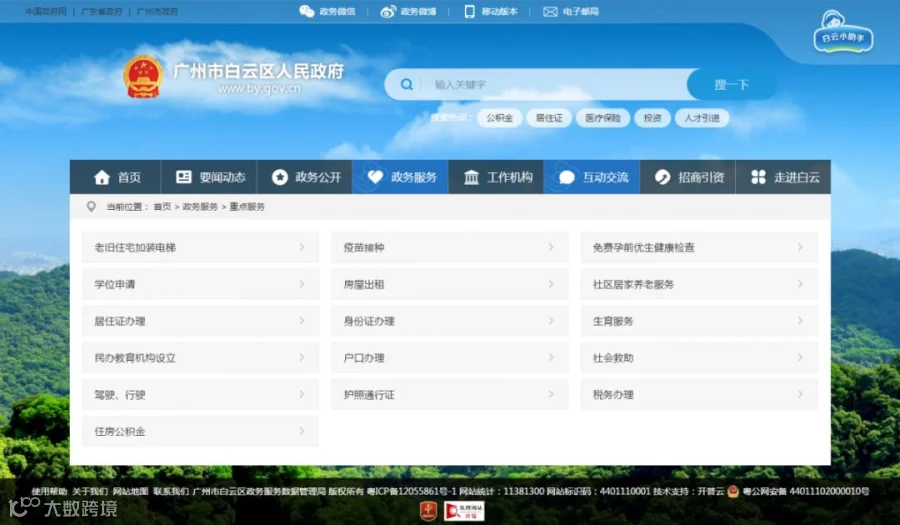Click the 搜一下 search button

point(732,84)
